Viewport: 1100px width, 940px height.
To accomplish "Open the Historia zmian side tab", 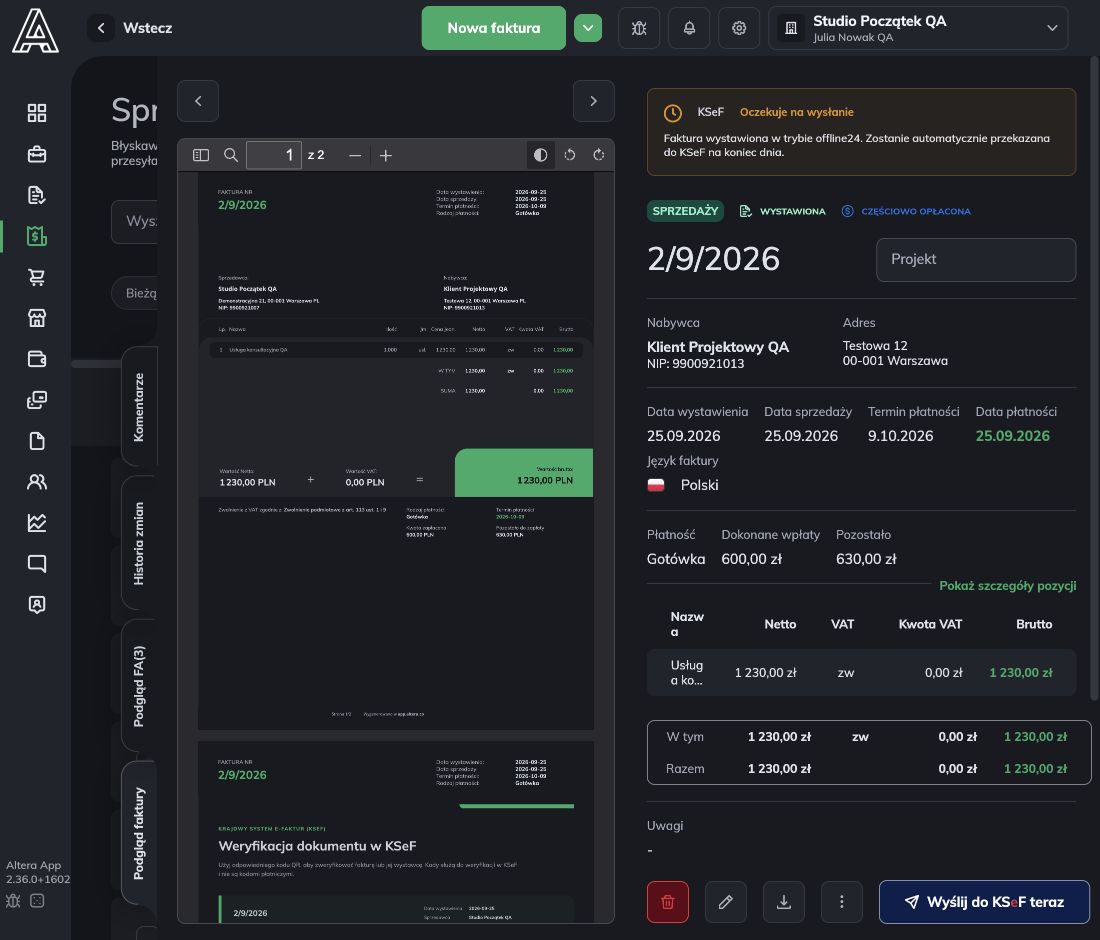I will point(139,544).
